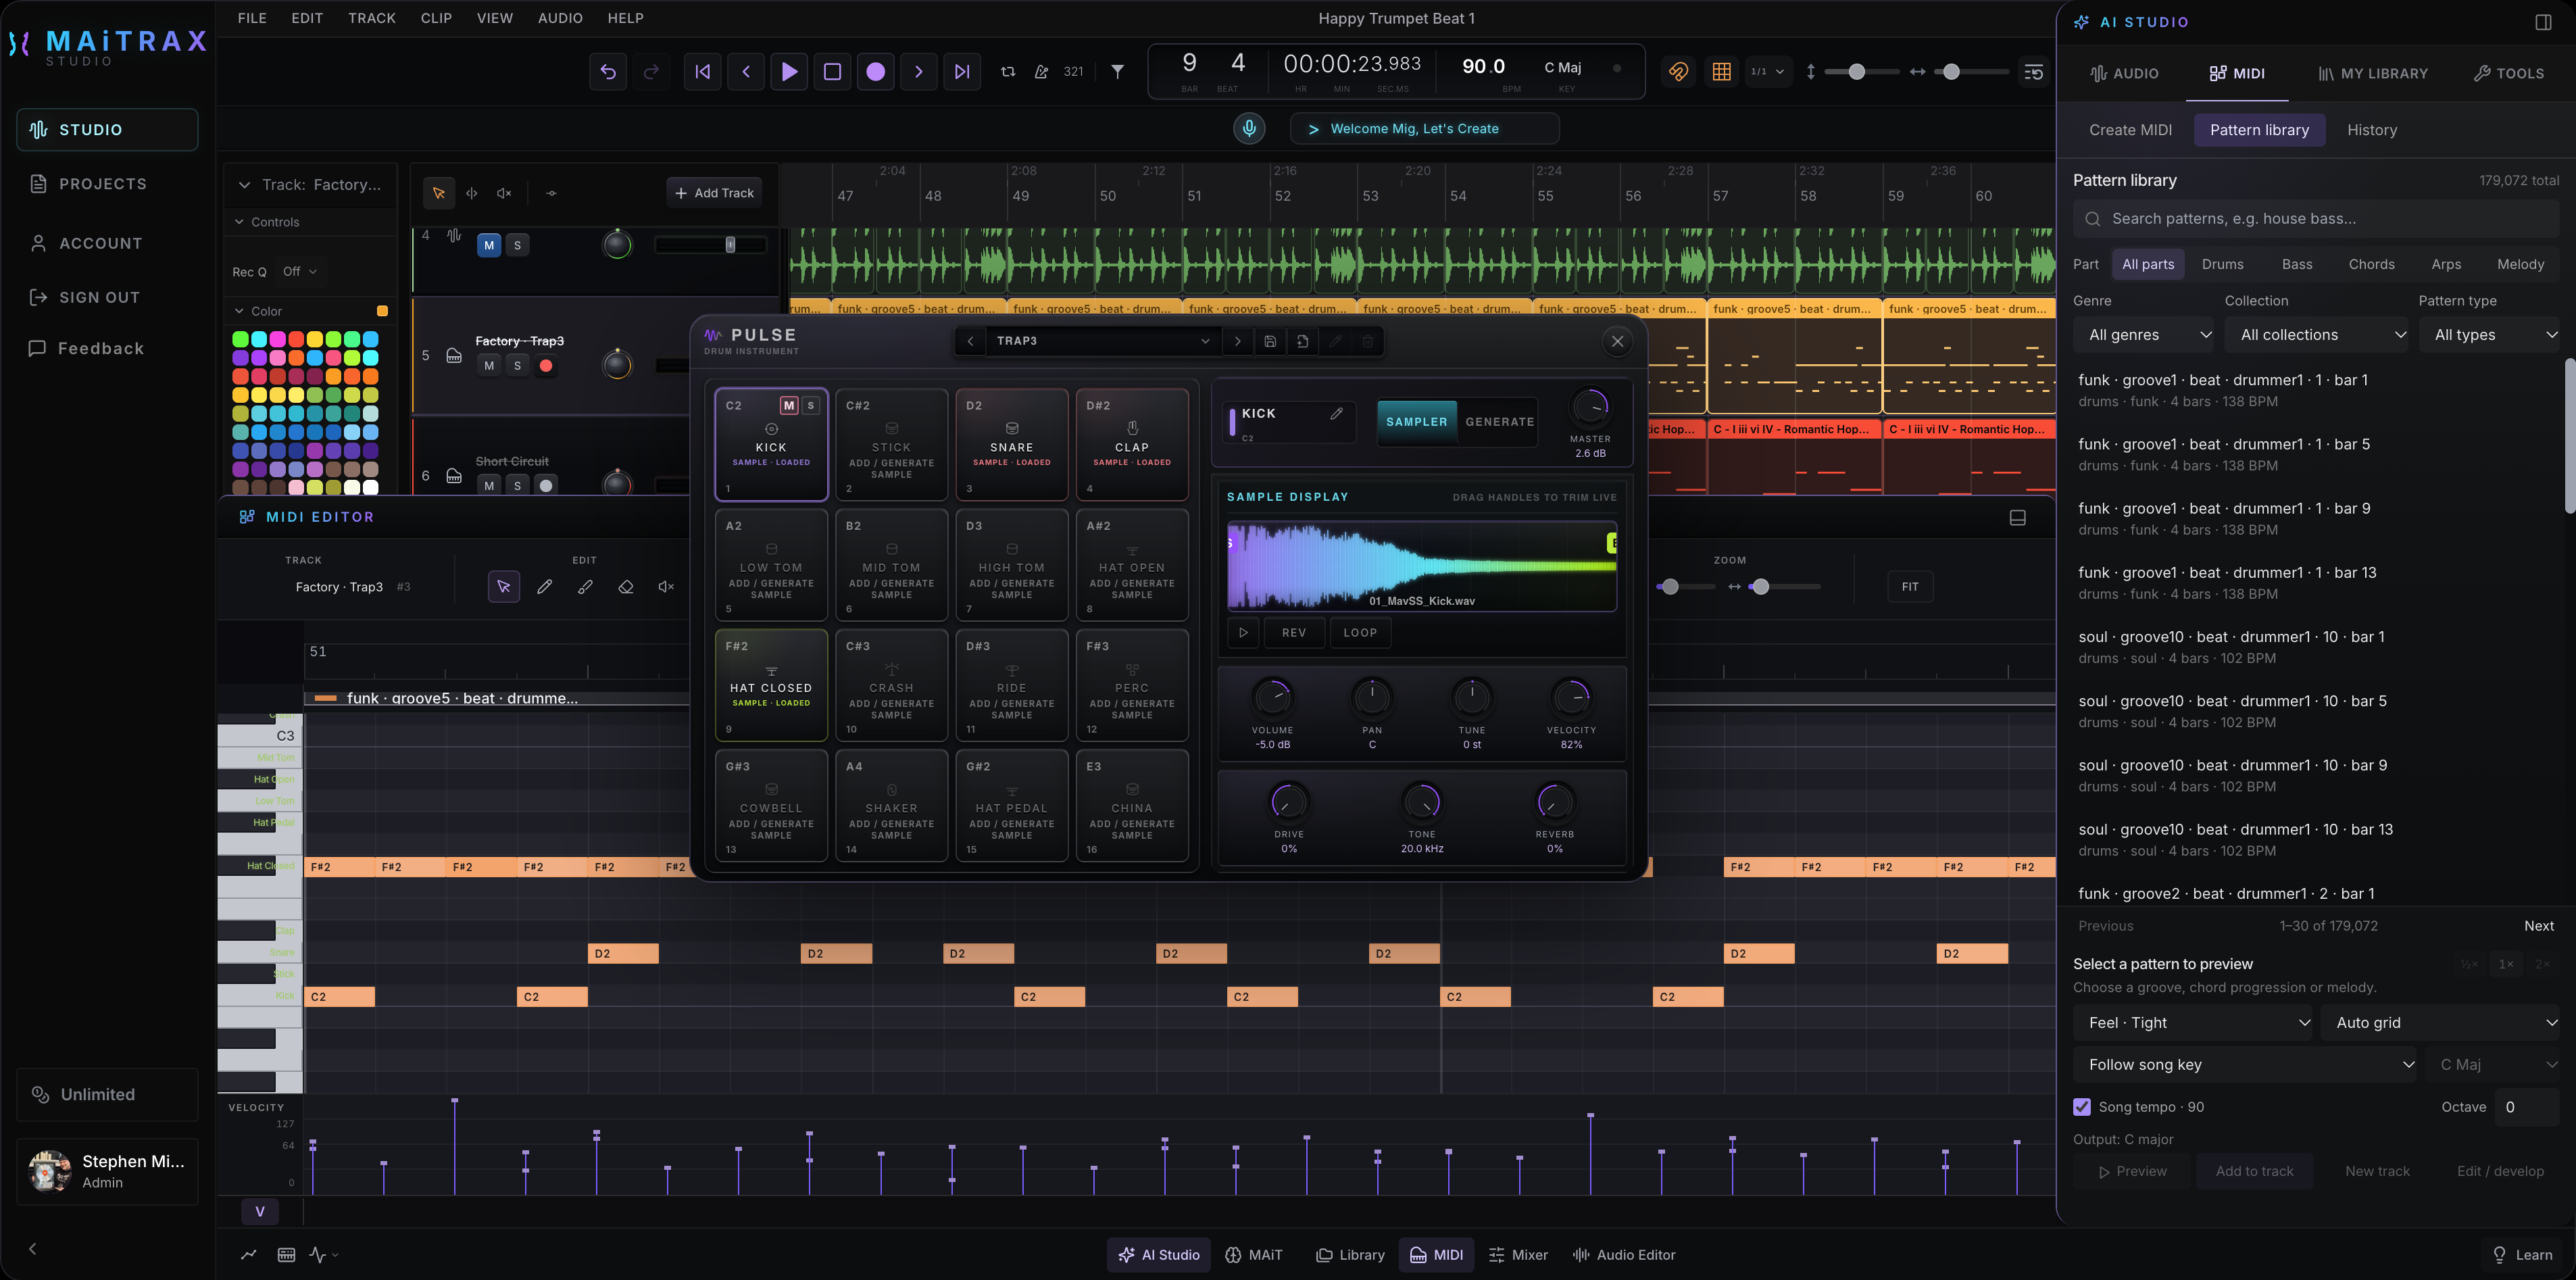Arm record on track 5 Factory Trap3
This screenshot has width=2576, height=1280.
pyautogui.click(x=546, y=366)
